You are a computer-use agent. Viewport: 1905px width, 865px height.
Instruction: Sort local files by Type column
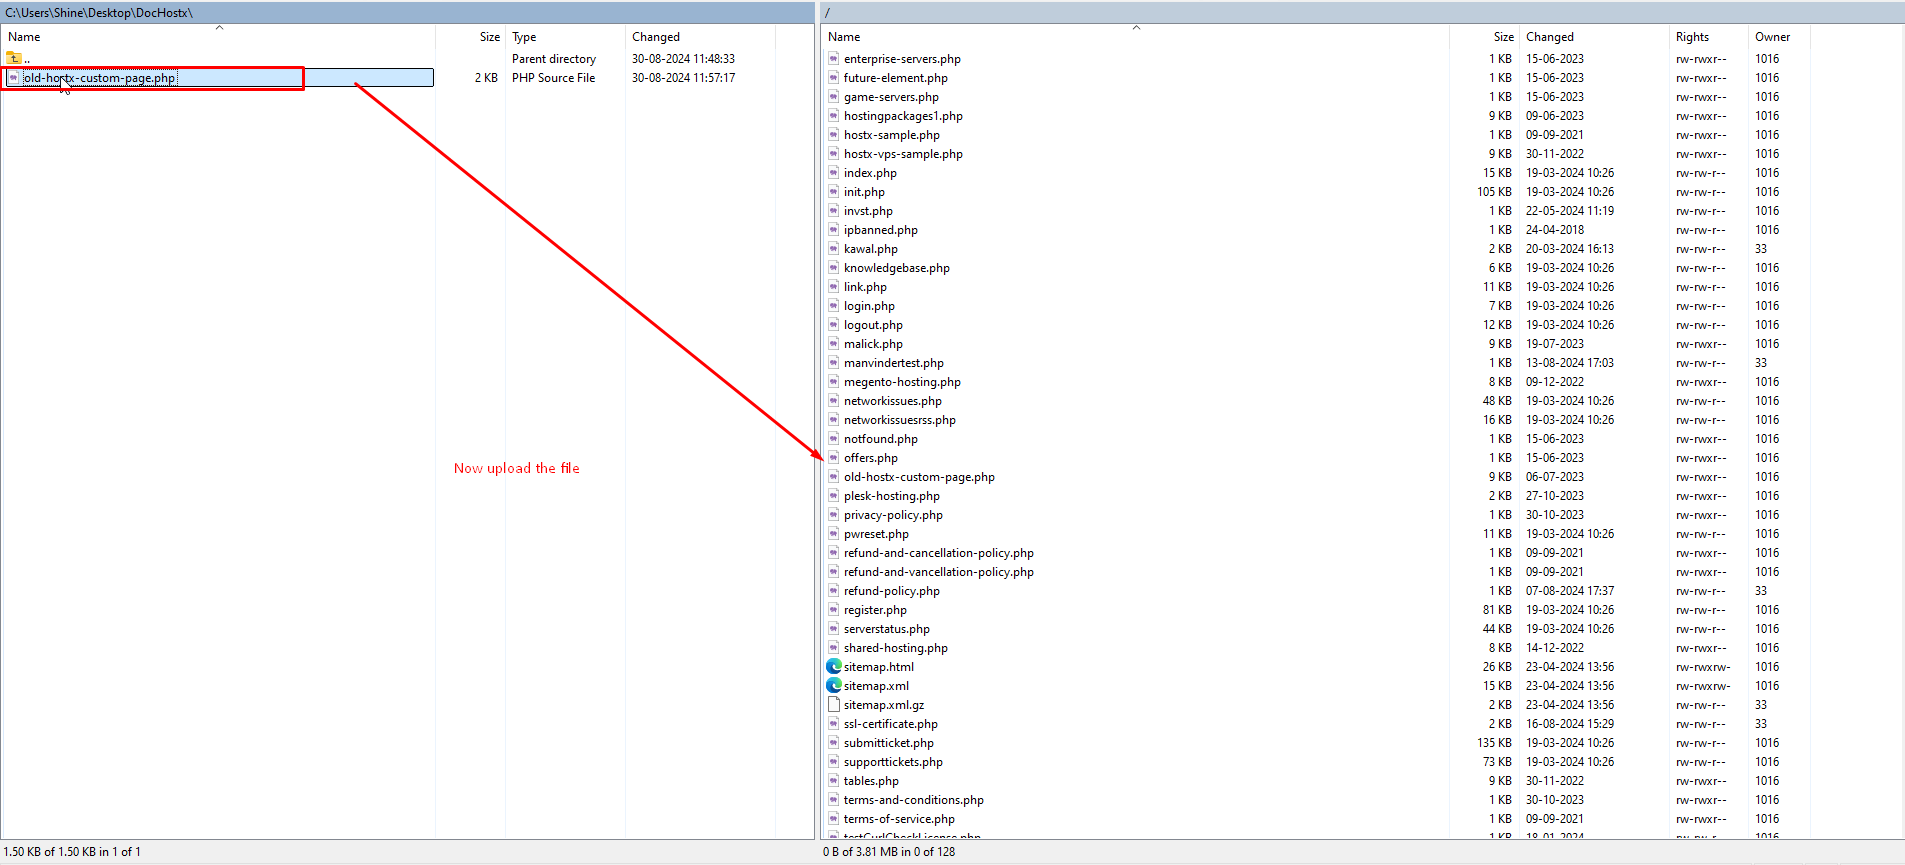coord(524,37)
